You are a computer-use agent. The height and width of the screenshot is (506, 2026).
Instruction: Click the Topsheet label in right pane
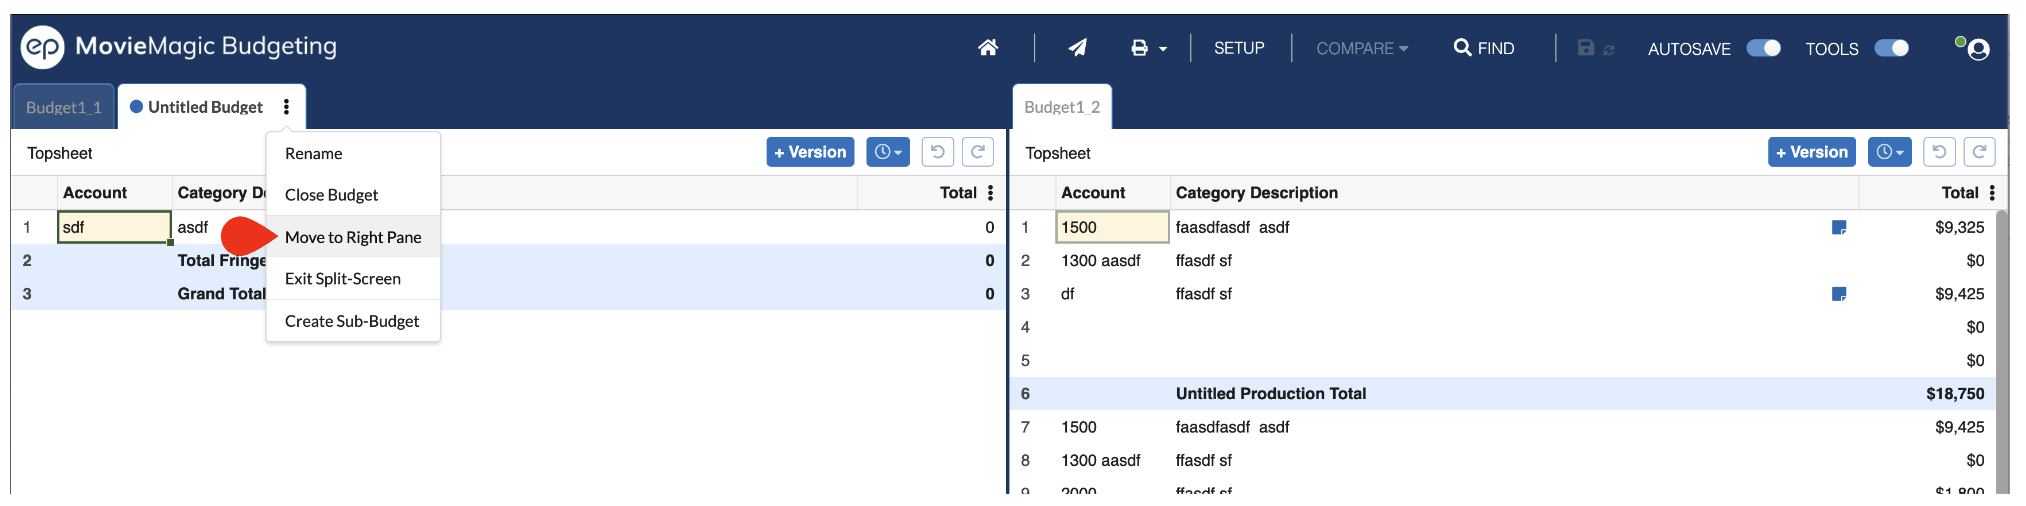point(1057,153)
